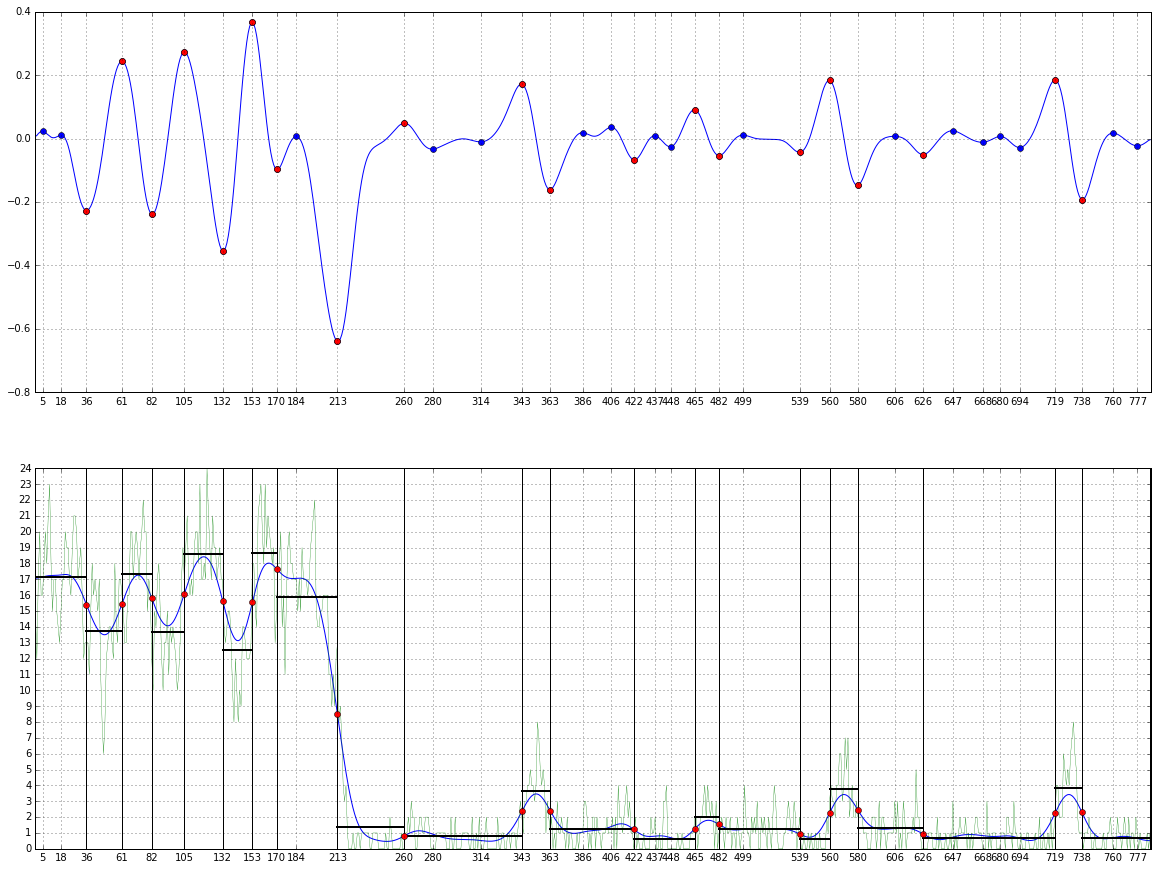Image resolution: width=1158 pixels, height=870 pixels.
Task: Click the 24 y-axis label of lower plot
Action: 26,468
